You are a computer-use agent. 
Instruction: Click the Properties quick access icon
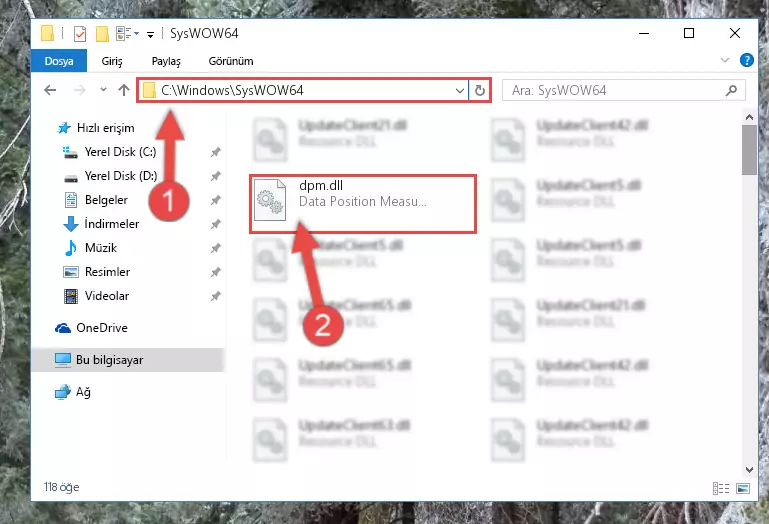pyautogui.click(x=79, y=33)
